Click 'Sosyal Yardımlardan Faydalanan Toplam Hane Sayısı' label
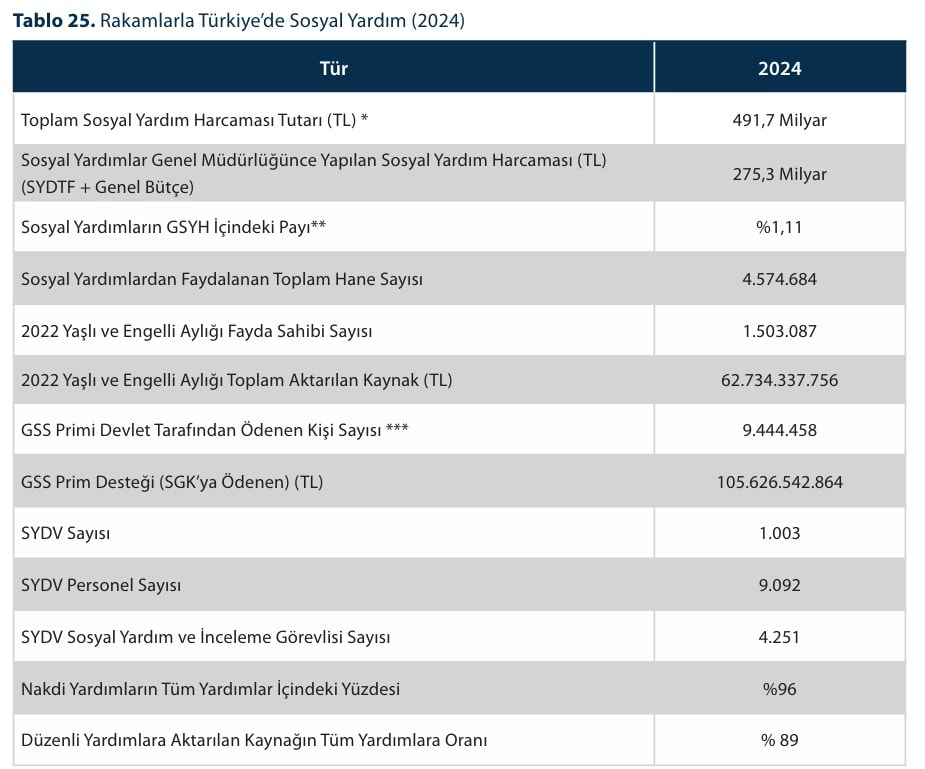This screenshot has height=769, width=925. click(222, 279)
